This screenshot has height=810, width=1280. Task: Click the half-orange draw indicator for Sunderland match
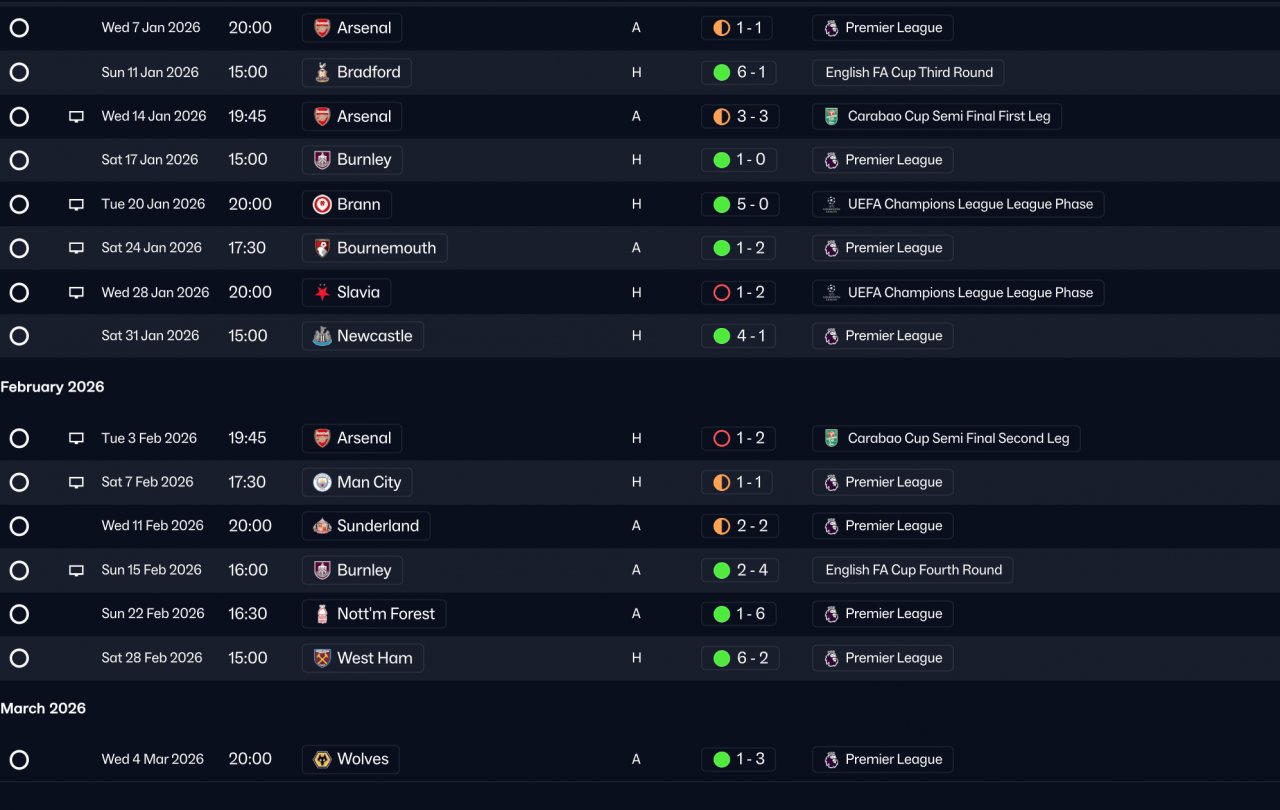(721, 526)
